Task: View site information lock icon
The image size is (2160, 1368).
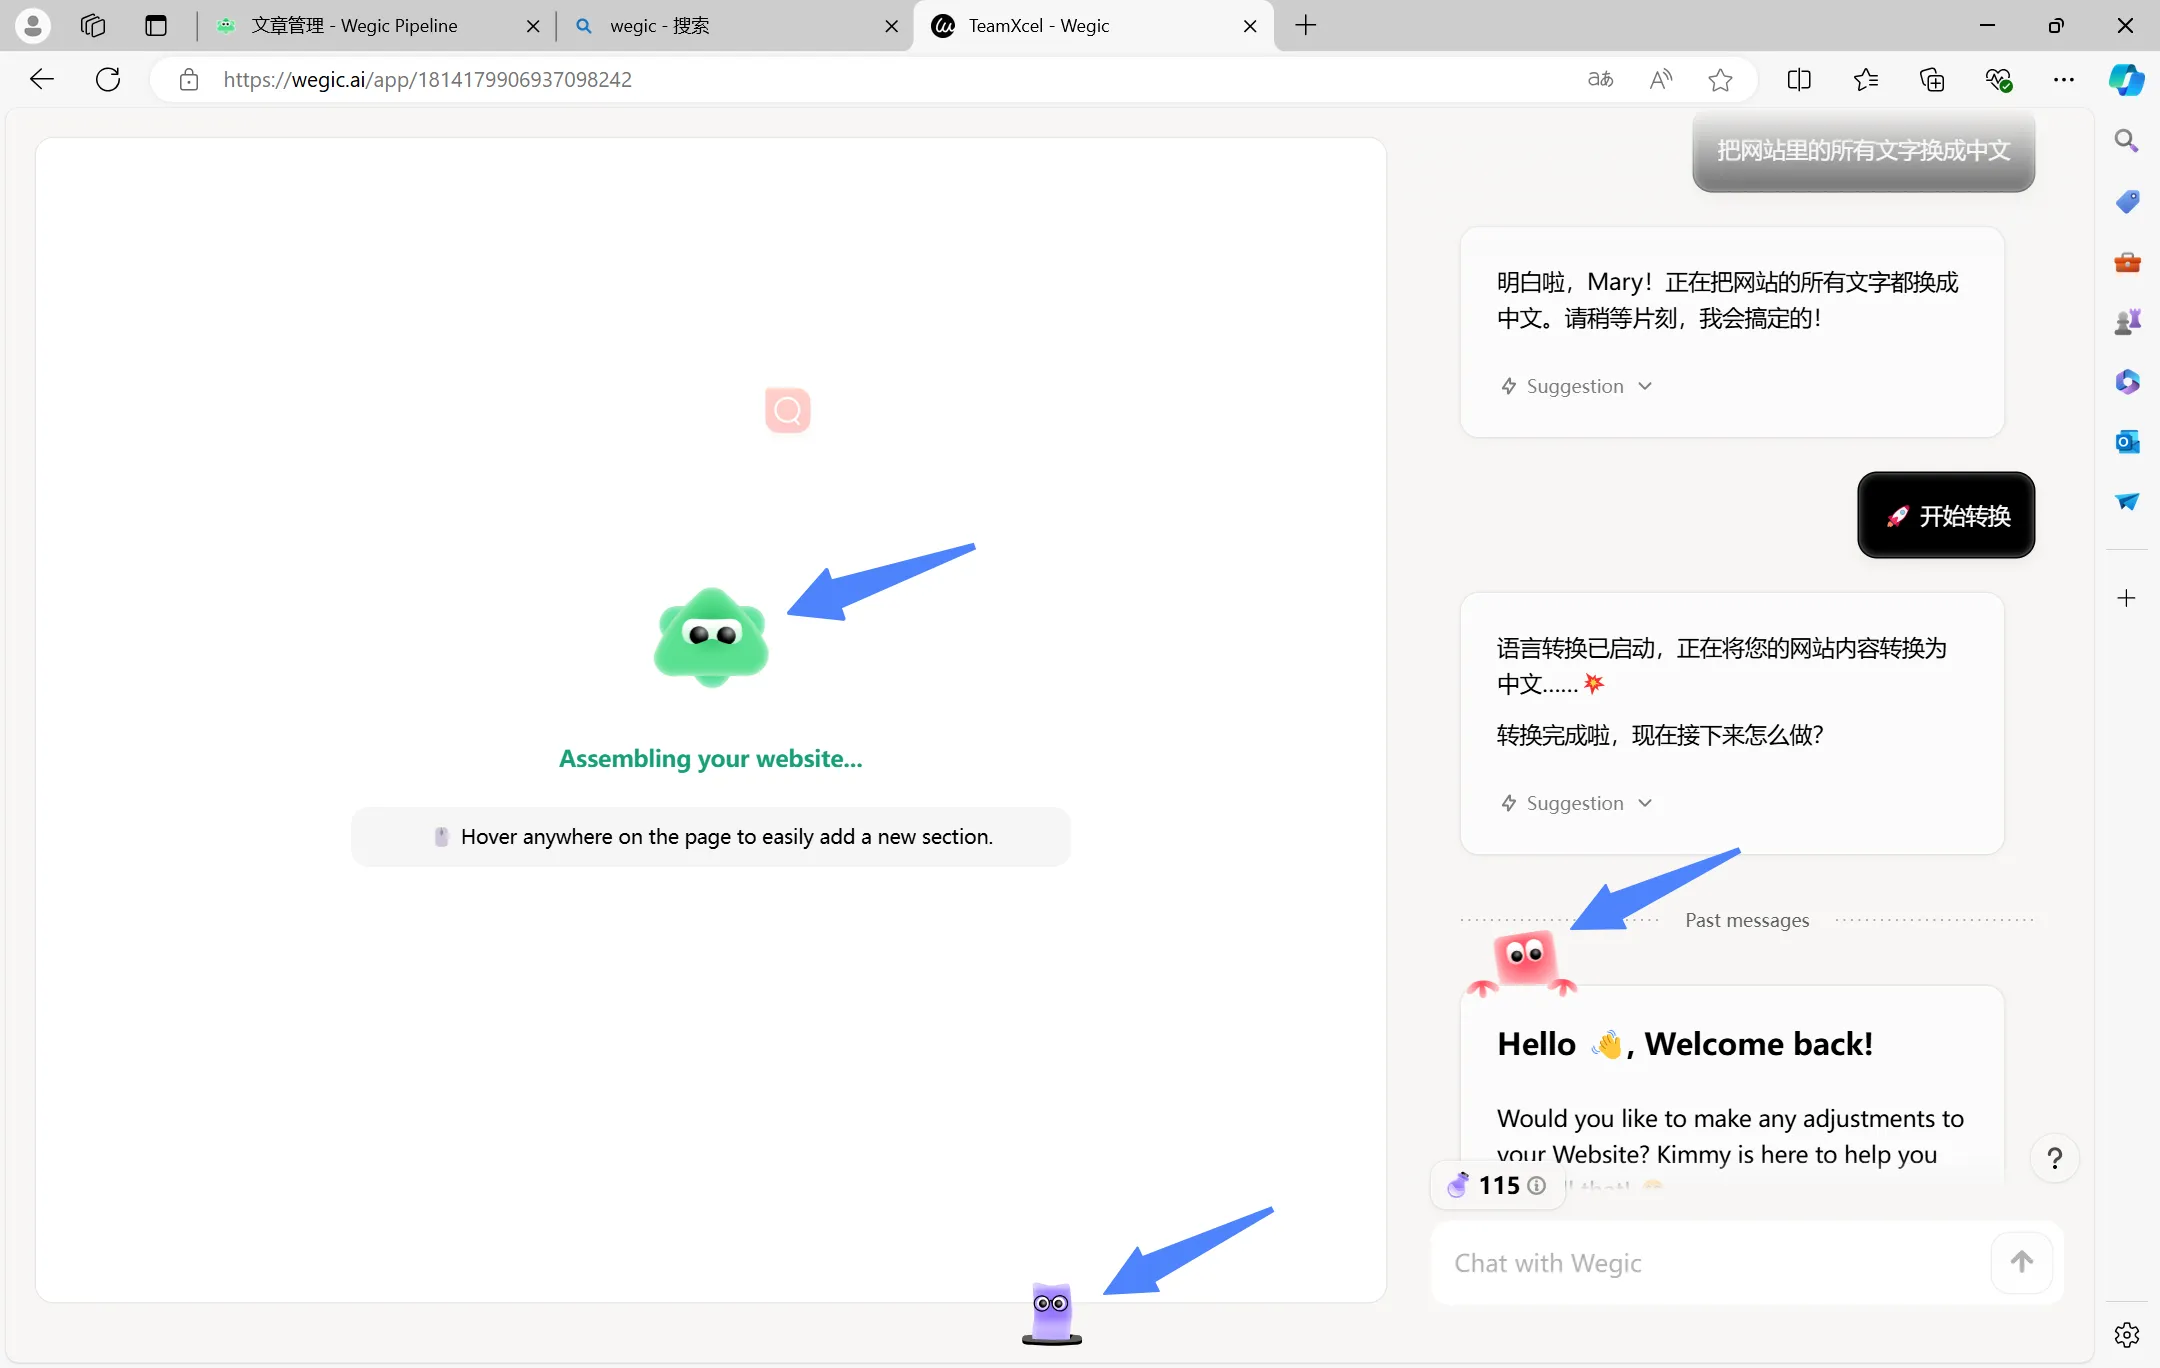Action: (x=189, y=80)
